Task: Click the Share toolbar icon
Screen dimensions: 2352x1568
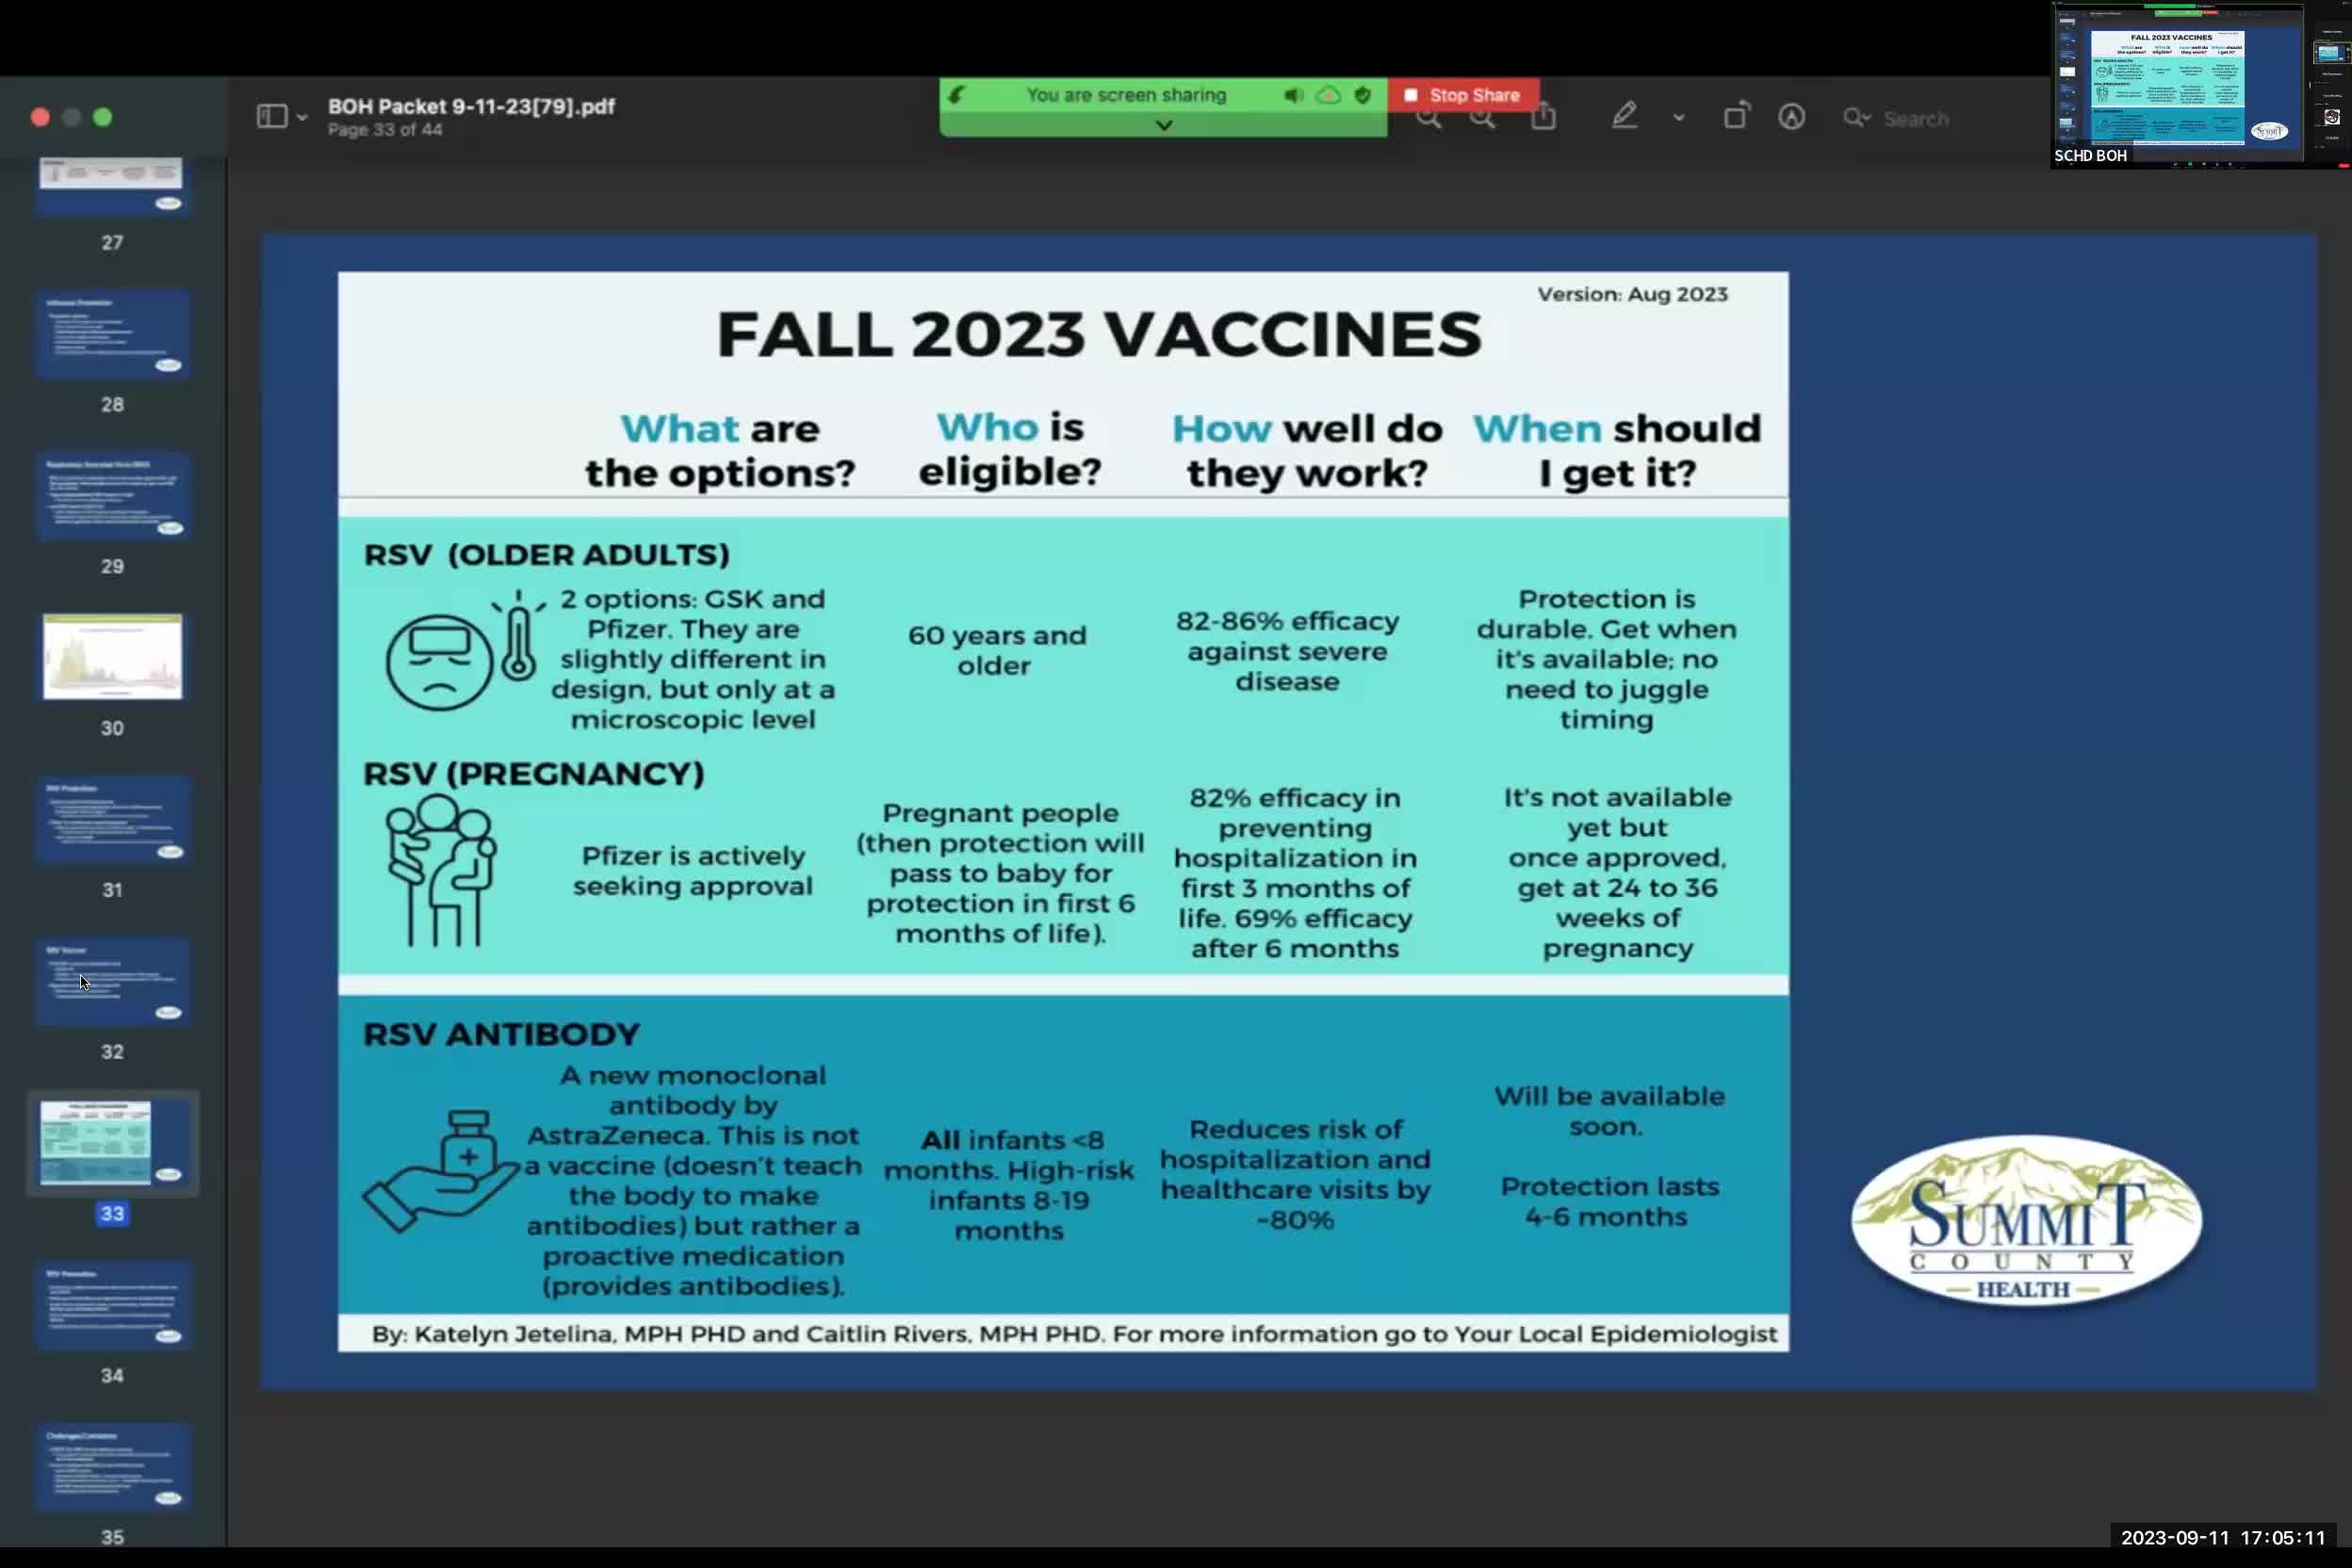Action: [1543, 118]
